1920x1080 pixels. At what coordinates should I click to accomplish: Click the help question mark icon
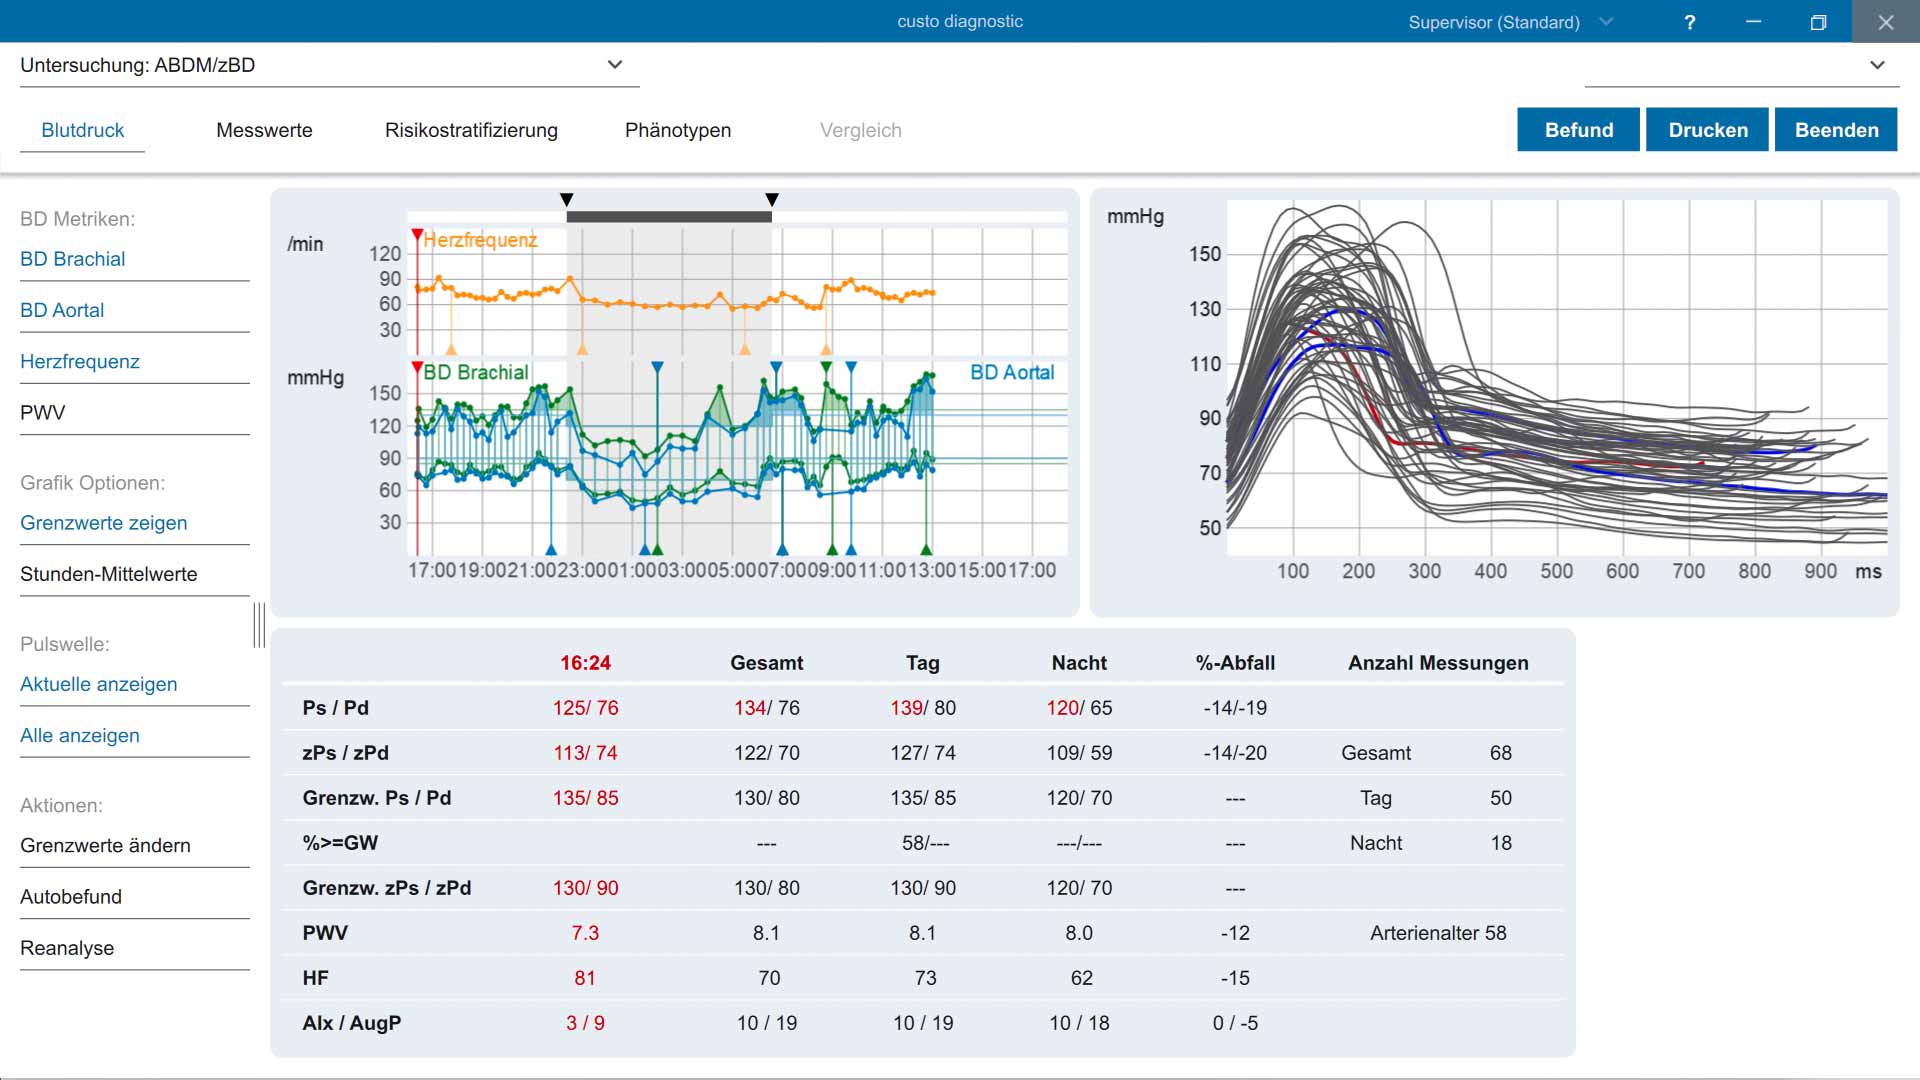click(1689, 22)
